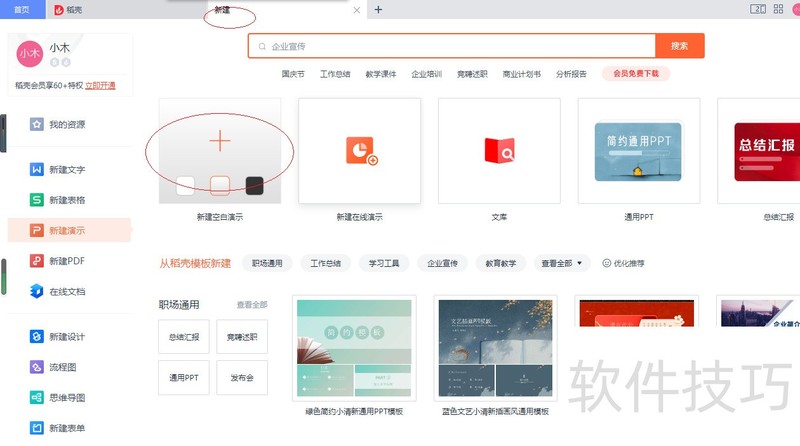The height and width of the screenshot is (446, 800).
Task: Go to the 首页 home tab
Action: [22, 9]
